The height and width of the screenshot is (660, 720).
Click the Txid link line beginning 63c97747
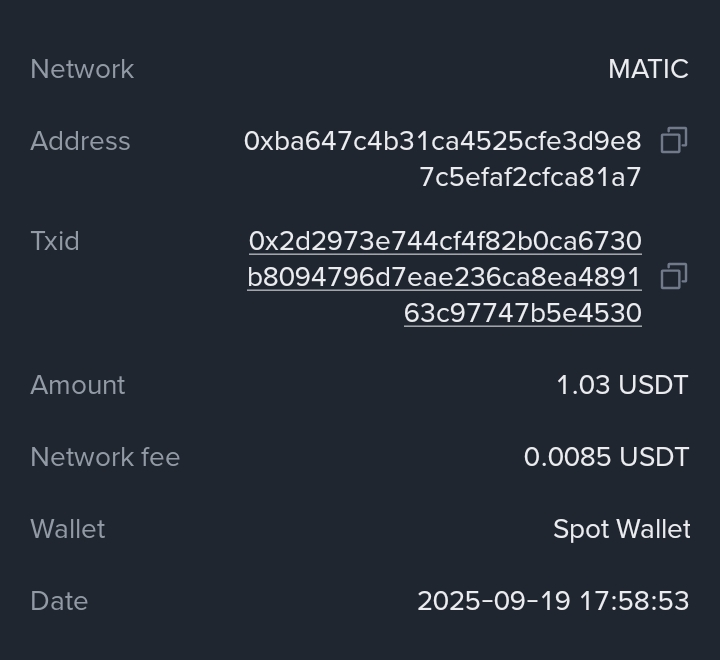pos(522,313)
